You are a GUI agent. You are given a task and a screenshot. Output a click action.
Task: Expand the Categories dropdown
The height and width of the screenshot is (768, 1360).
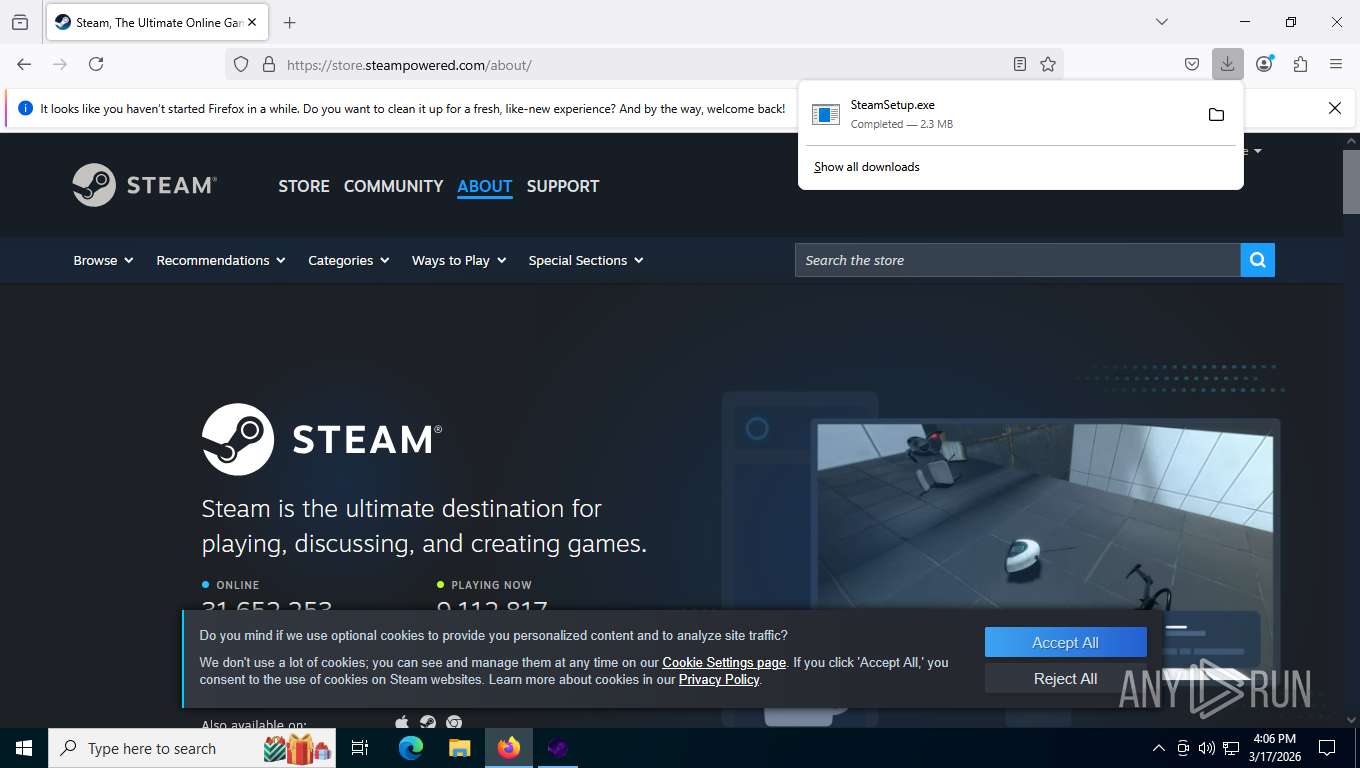[x=349, y=260]
